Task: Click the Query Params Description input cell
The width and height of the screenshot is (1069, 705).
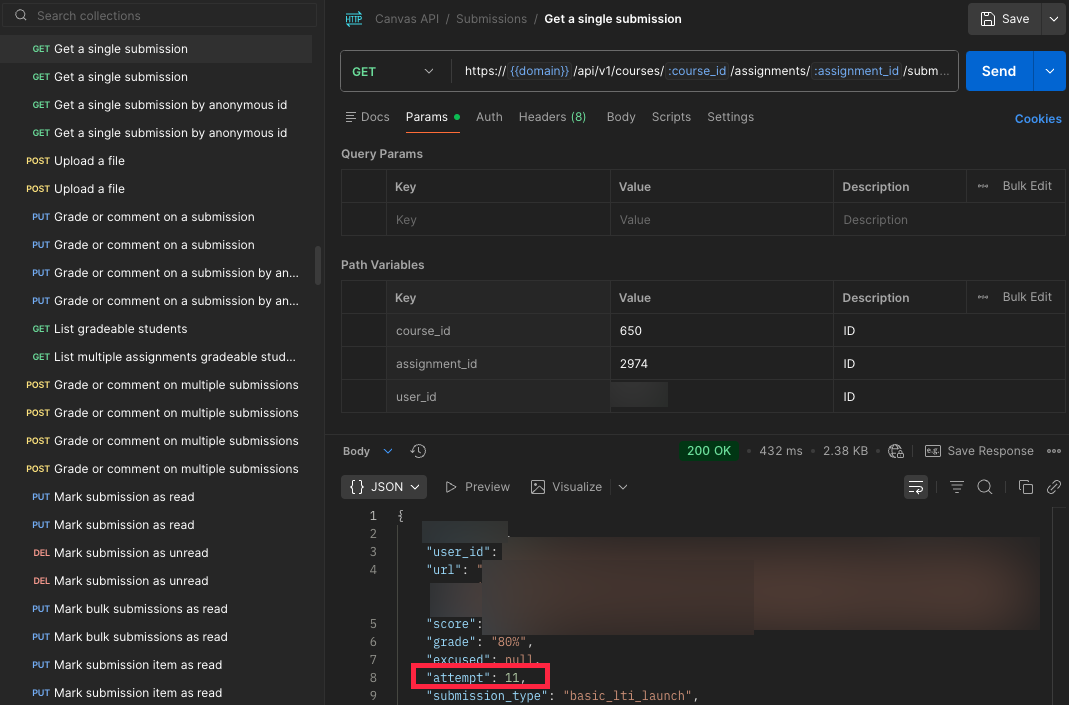Action: [949, 220]
